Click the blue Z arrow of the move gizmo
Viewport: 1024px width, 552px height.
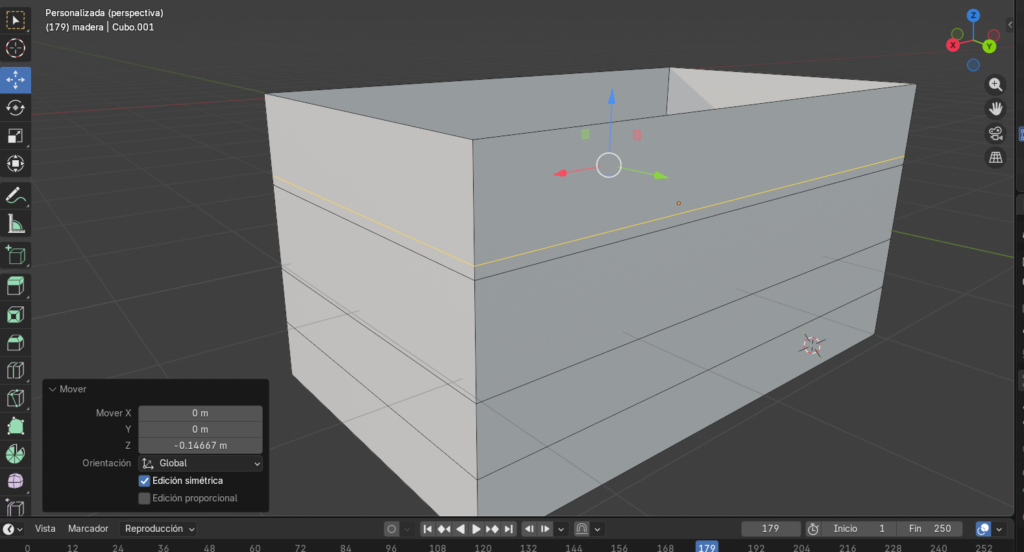click(611, 98)
